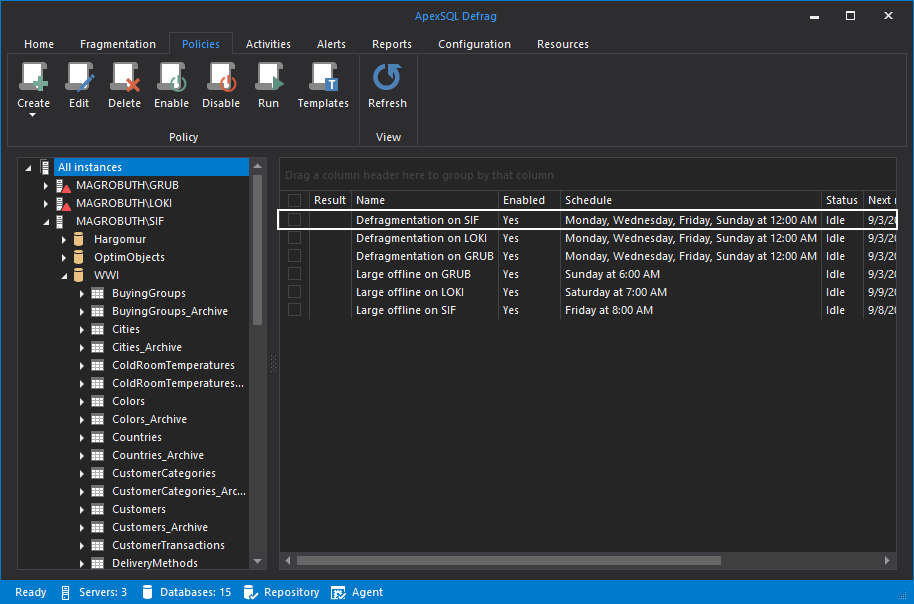Click the Disable policy icon

click(222, 78)
